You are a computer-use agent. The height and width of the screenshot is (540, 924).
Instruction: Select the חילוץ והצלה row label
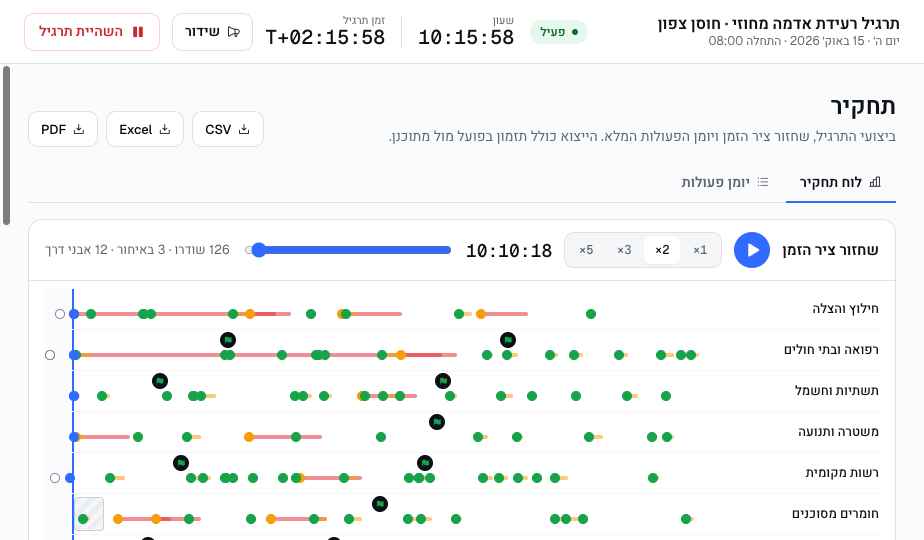point(845,309)
